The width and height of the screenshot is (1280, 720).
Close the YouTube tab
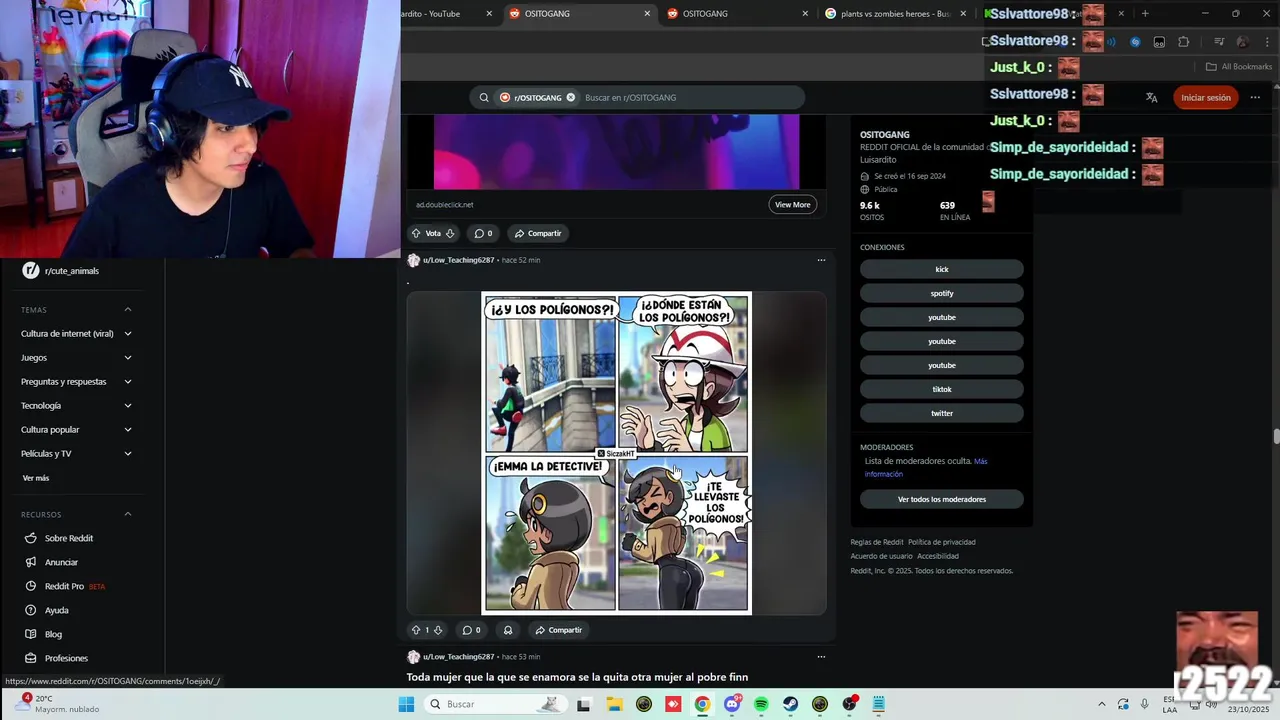[x=489, y=14]
